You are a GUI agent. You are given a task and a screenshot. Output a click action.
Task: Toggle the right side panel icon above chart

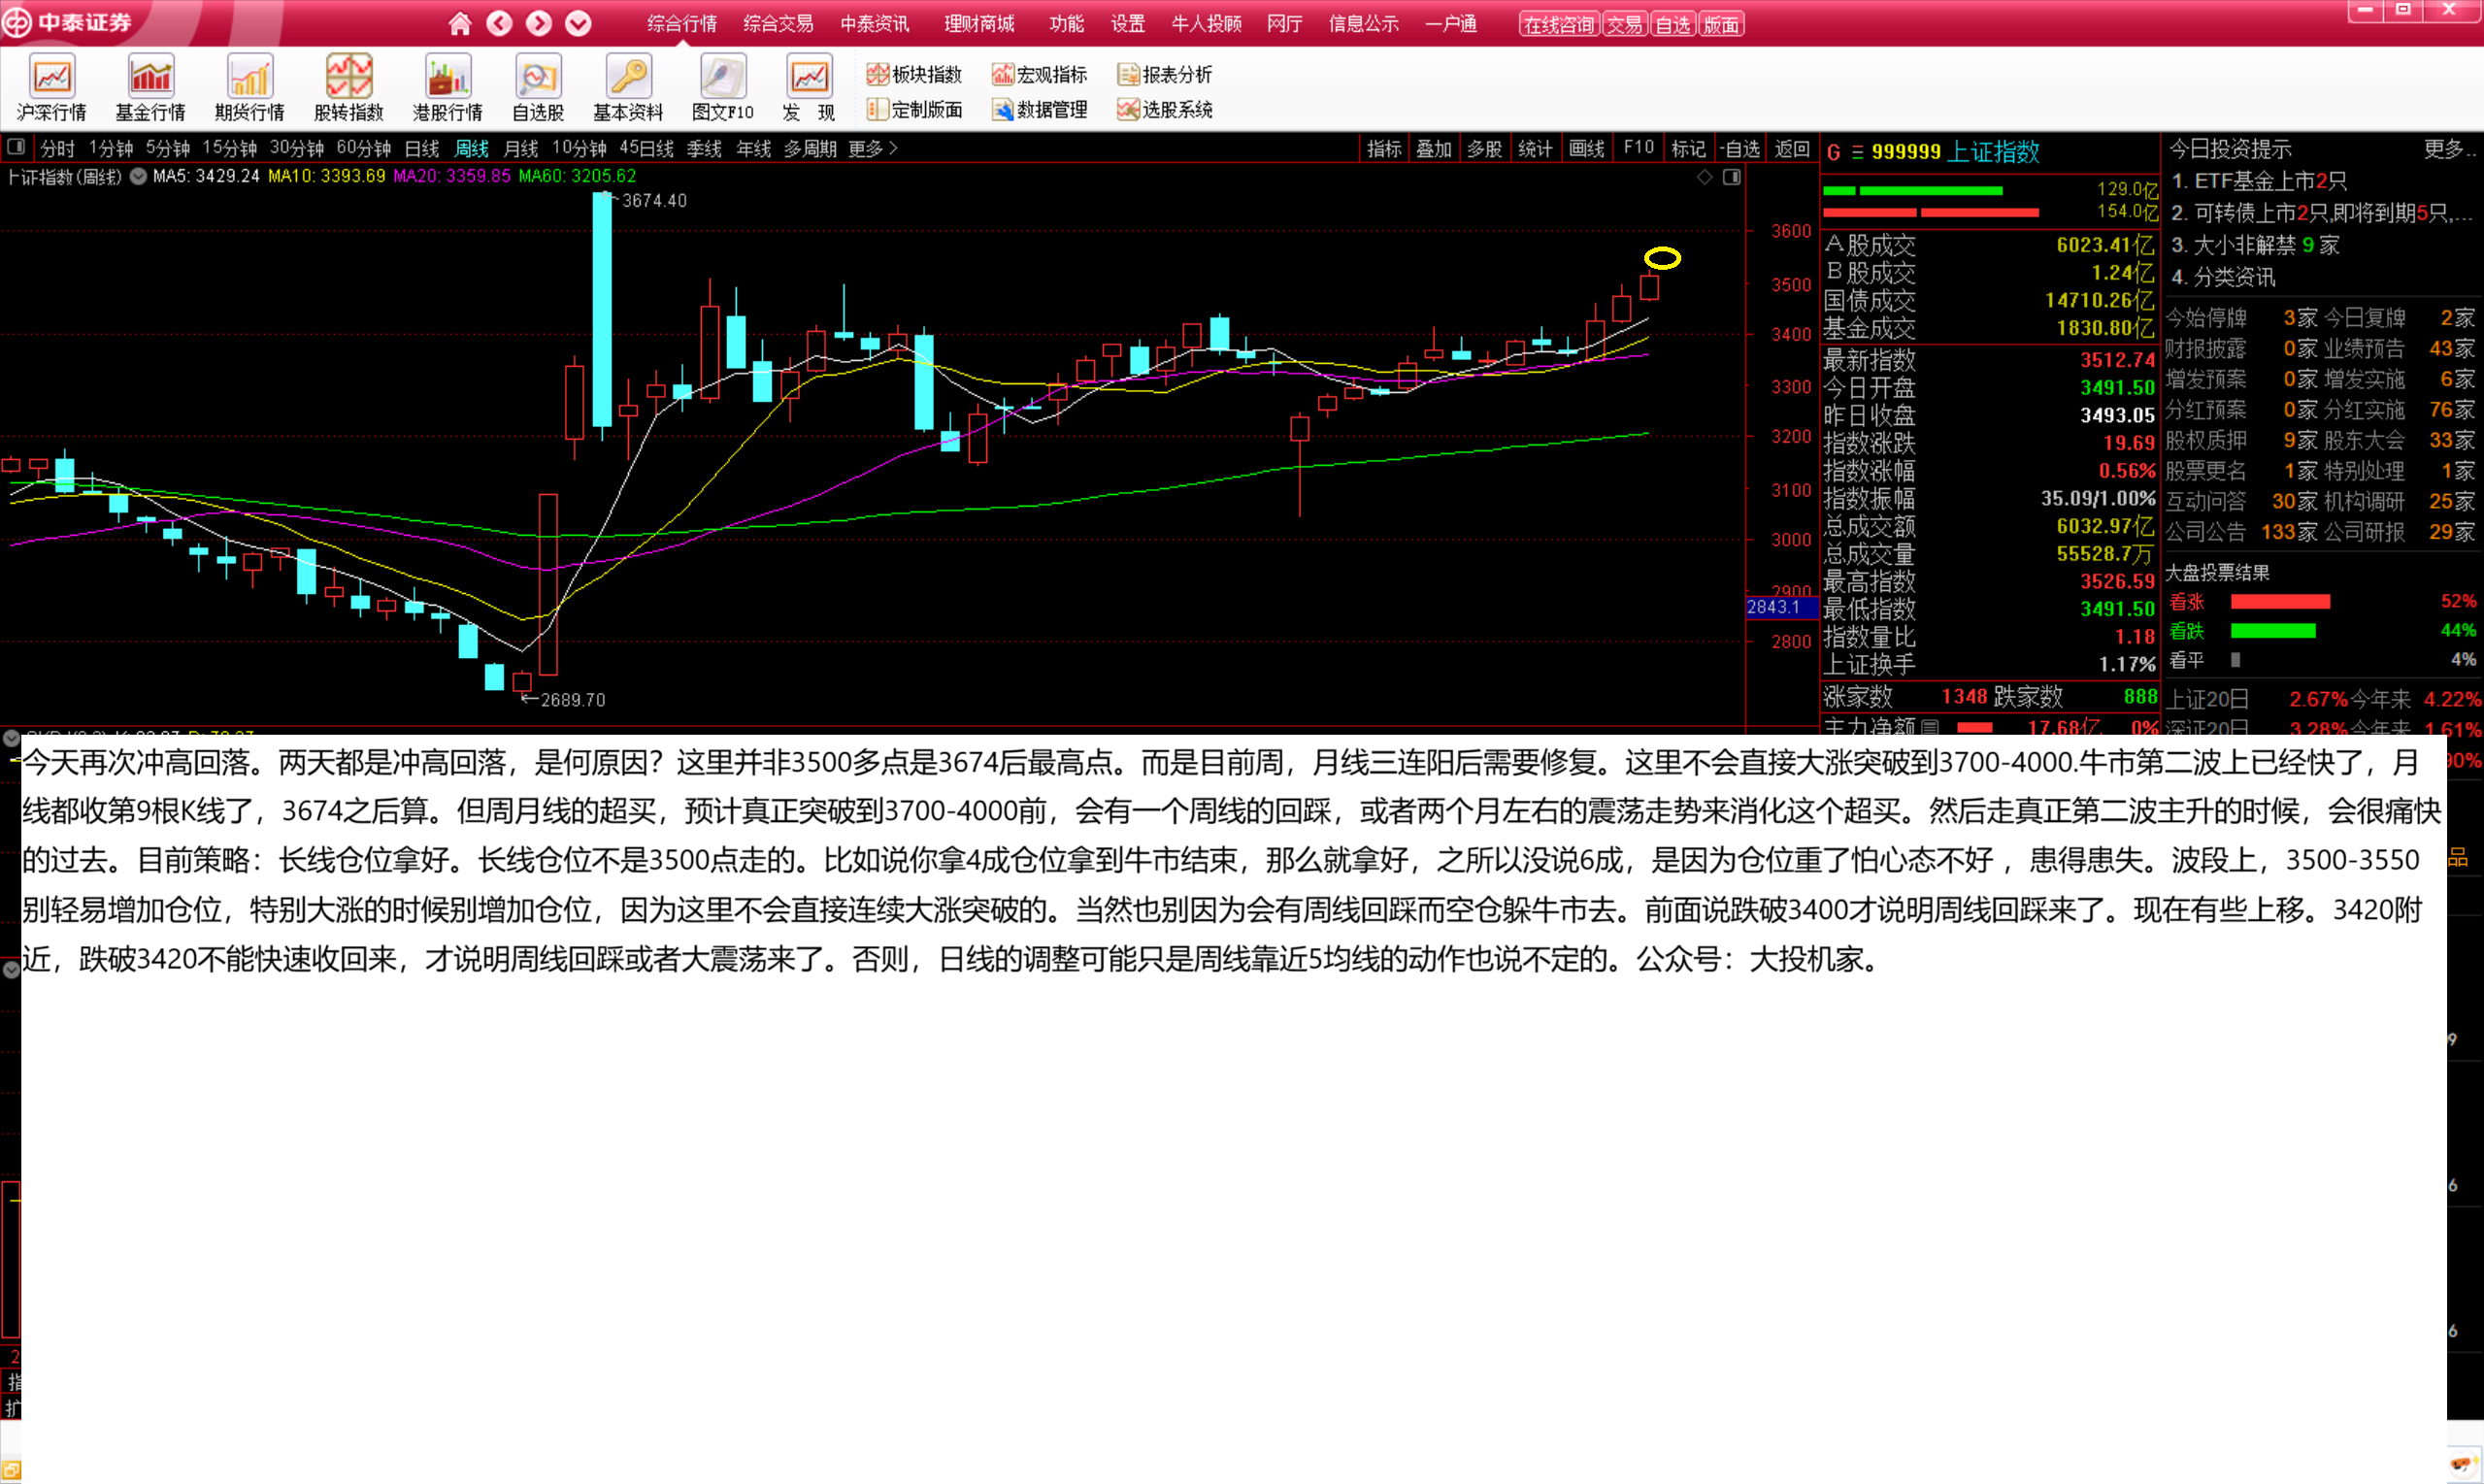tap(1732, 177)
